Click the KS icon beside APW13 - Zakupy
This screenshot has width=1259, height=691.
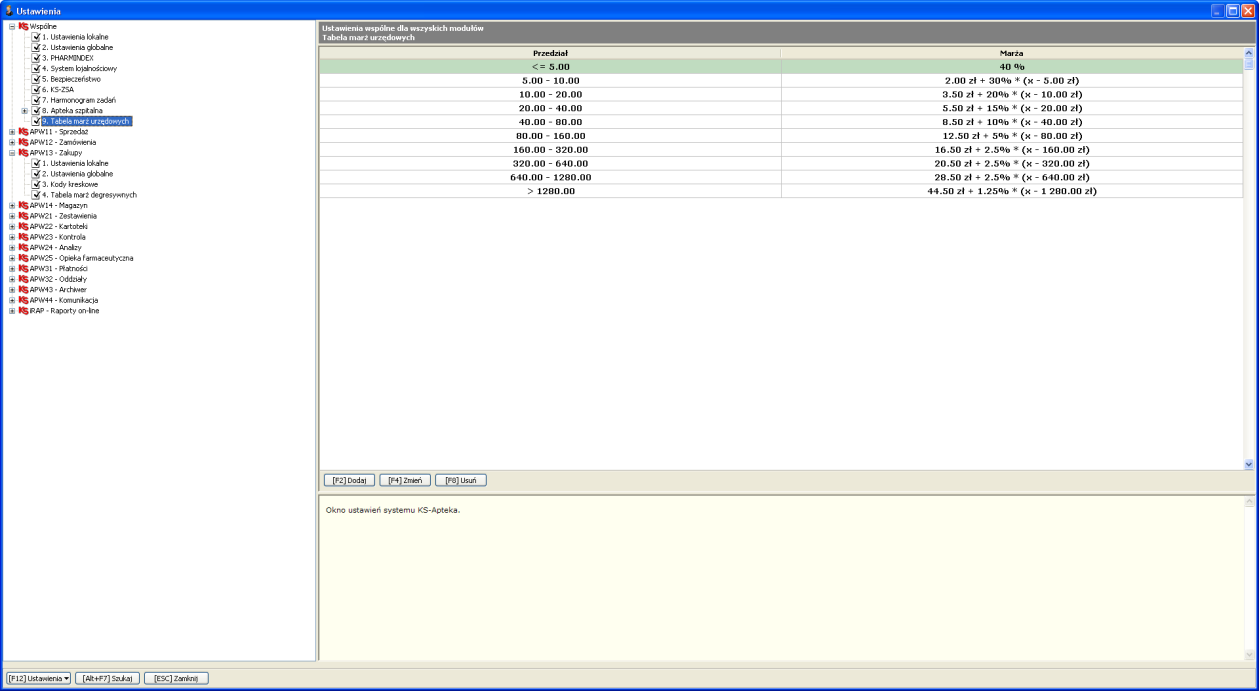pyautogui.click(x=23, y=153)
